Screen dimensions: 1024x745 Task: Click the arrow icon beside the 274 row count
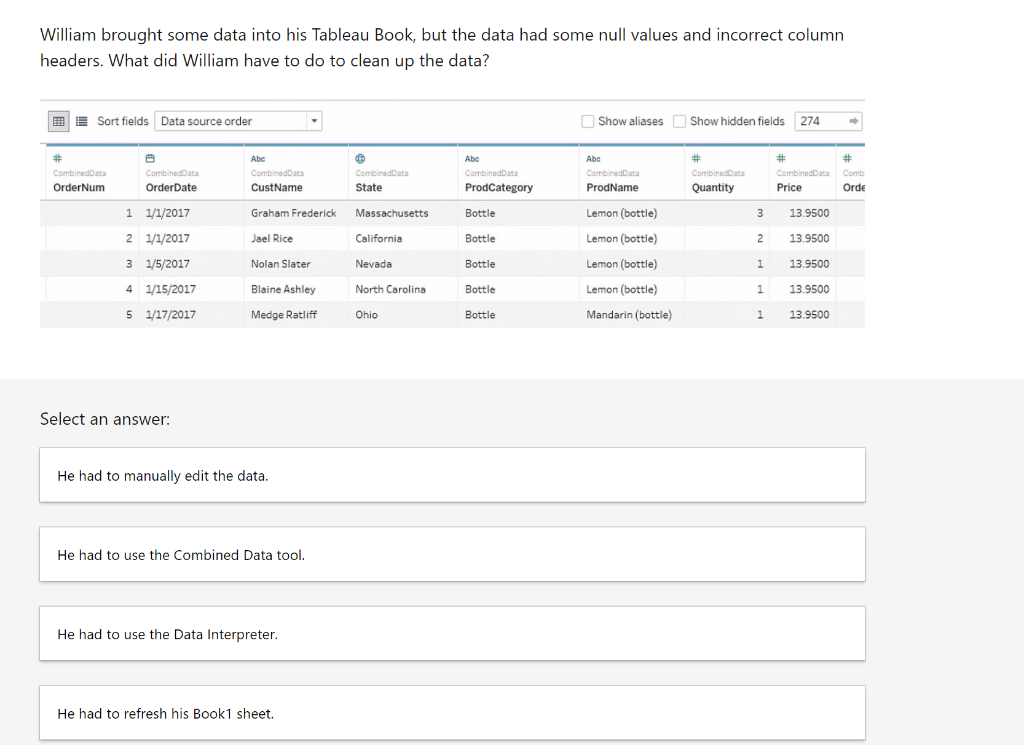tap(852, 120)
